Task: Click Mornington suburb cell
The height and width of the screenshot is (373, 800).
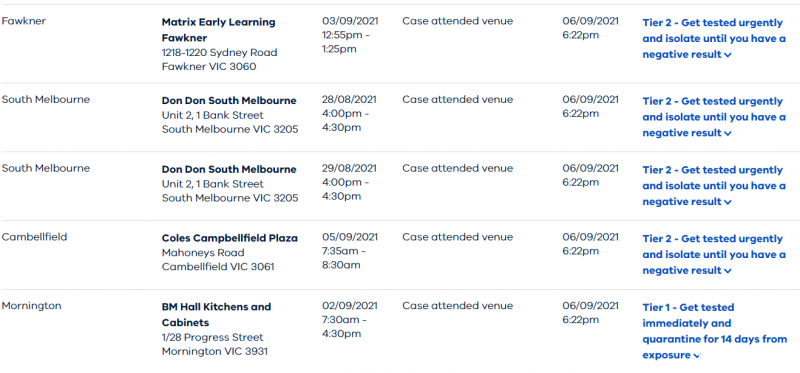Action: 31,306
